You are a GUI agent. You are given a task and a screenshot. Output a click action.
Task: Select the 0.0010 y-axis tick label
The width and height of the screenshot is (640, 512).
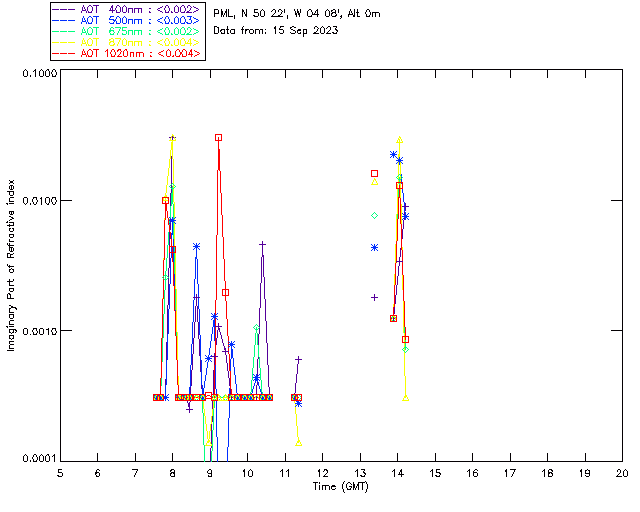click(37, 331)
